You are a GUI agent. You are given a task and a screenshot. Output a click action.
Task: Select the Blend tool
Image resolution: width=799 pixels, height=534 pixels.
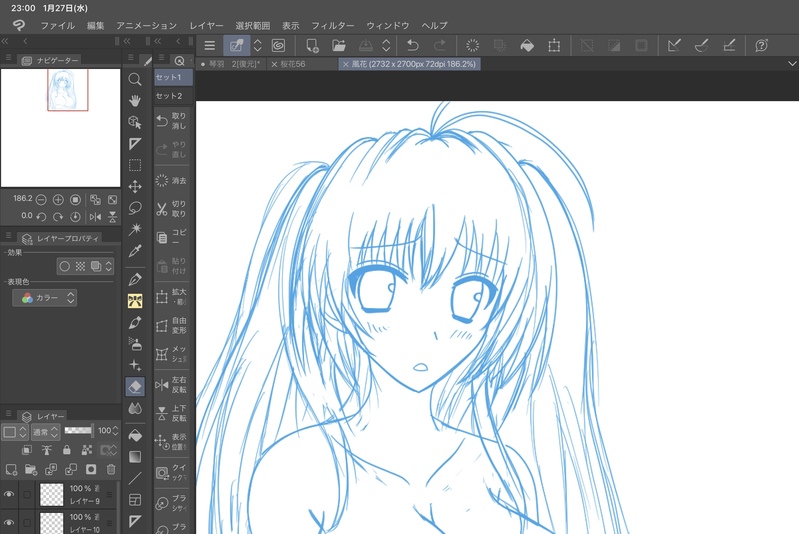(x=135, y=408)
